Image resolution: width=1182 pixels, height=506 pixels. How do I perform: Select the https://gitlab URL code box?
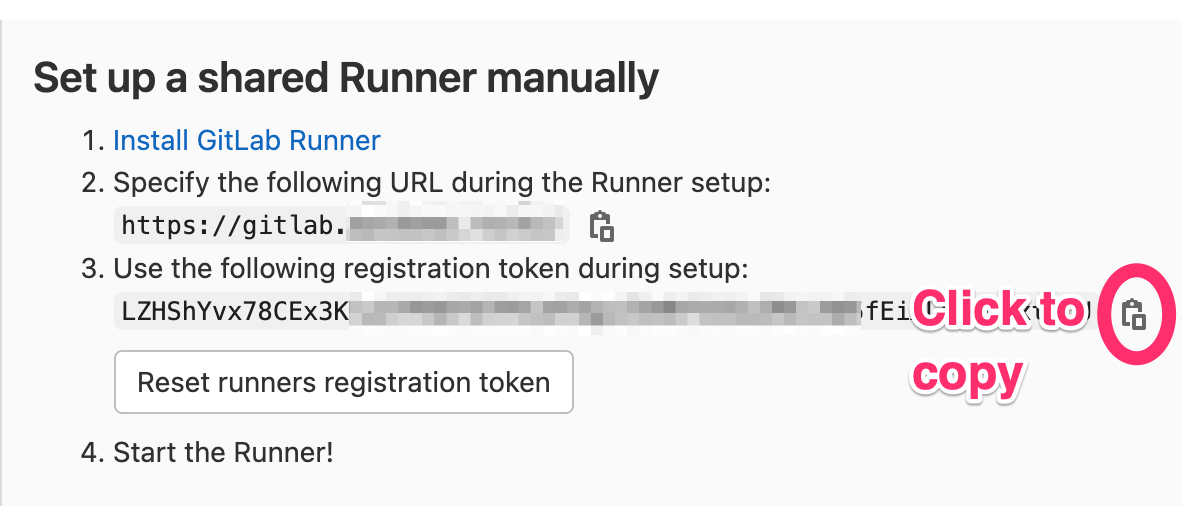(x=341, y=225)
